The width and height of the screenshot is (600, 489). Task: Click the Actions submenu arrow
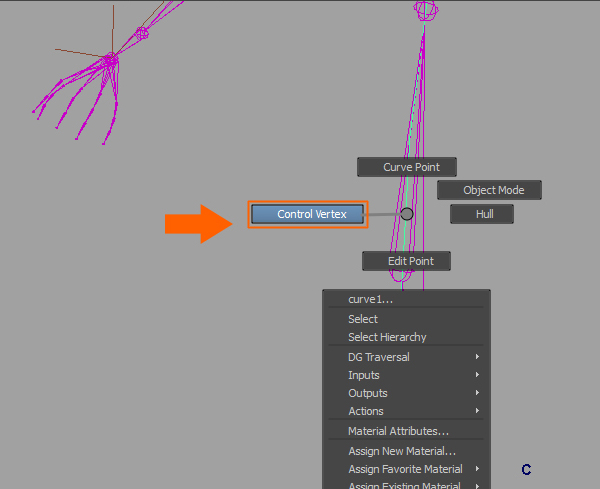click(x=477, y=411)
